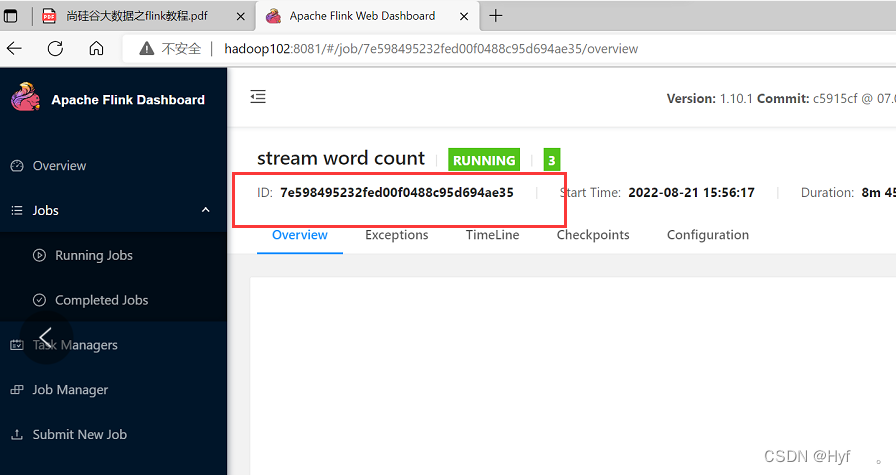Open Task Managers page
Image resolution: width=896 pixels, height=475 pixels.
tap(113, 345)
